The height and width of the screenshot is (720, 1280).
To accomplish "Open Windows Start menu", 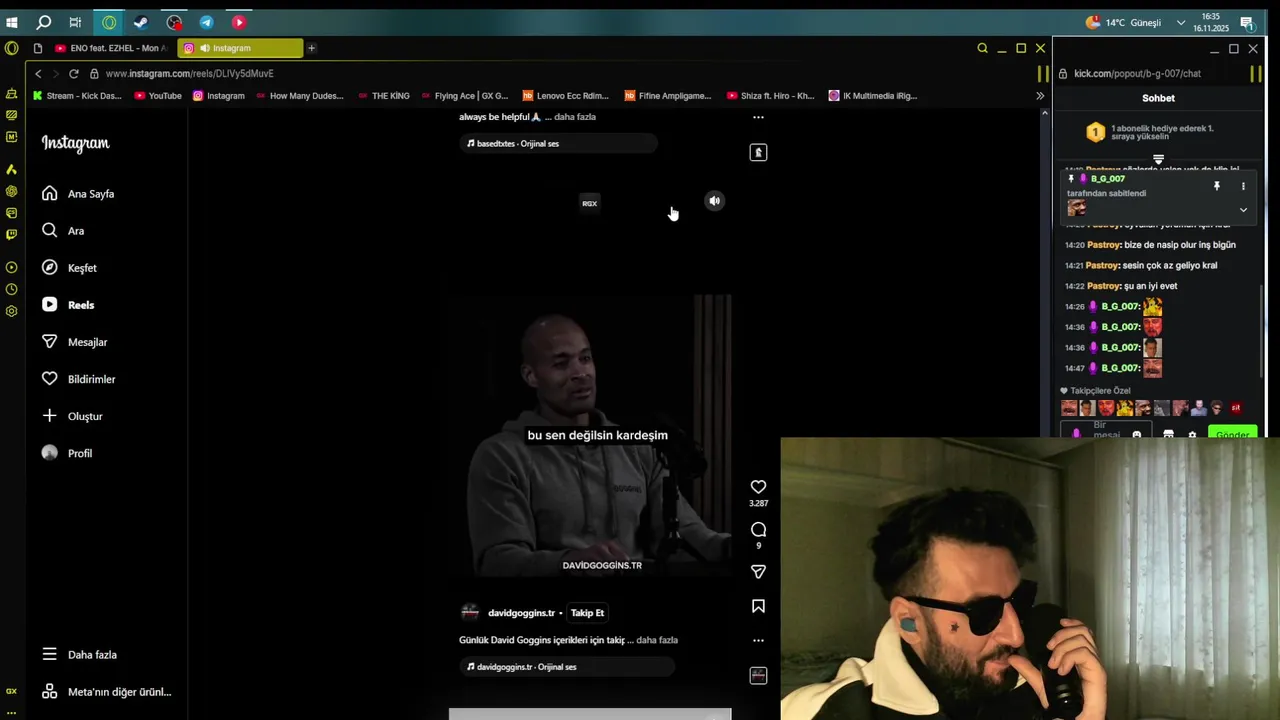I will click(12, 22).
